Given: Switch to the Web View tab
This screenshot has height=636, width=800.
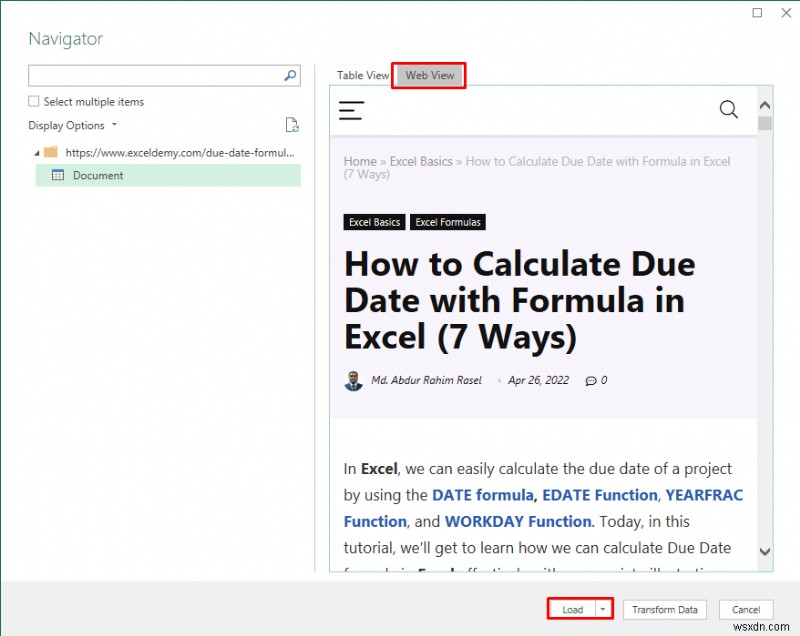Looking at the screenshot, I should point(428,74).
